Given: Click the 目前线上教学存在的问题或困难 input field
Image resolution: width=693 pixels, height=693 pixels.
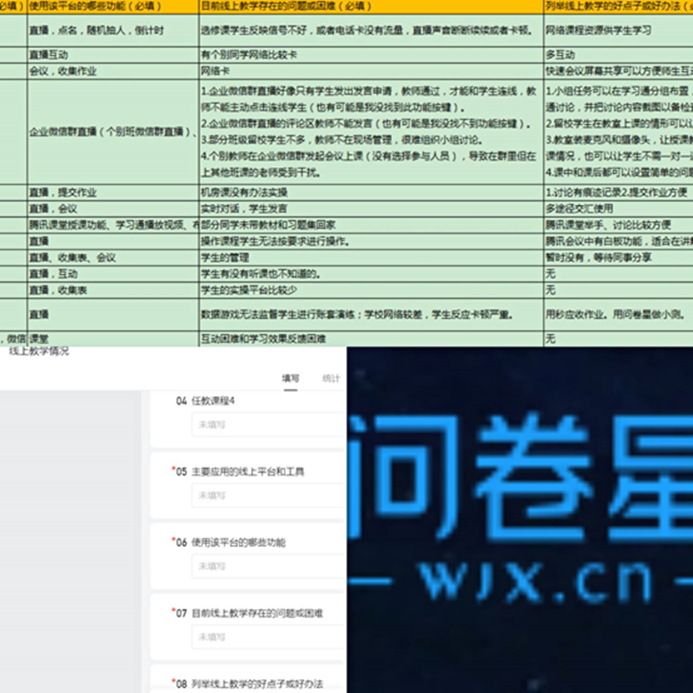Looking at the screenshot, I should [269, 637].
